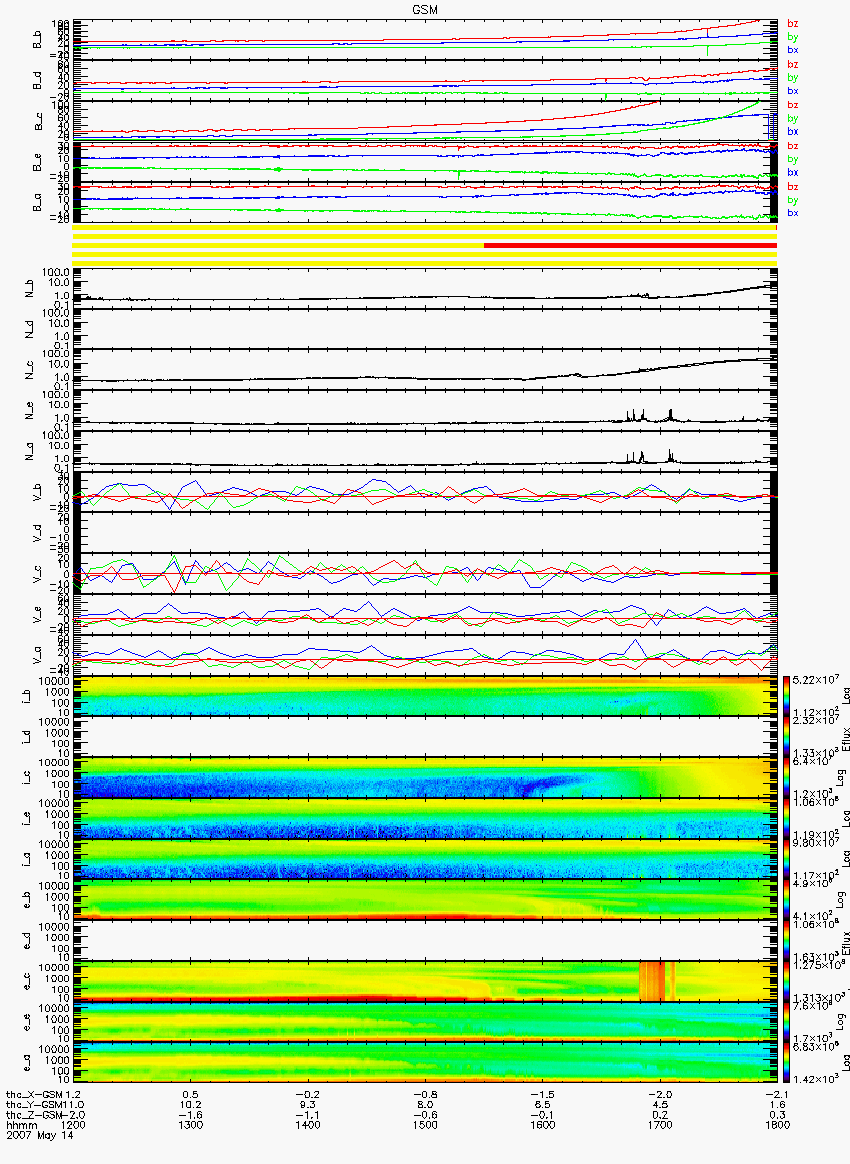Click the thc_X-GSM row label
Screen dimensions: 850x1164
tap(34, 1095)
